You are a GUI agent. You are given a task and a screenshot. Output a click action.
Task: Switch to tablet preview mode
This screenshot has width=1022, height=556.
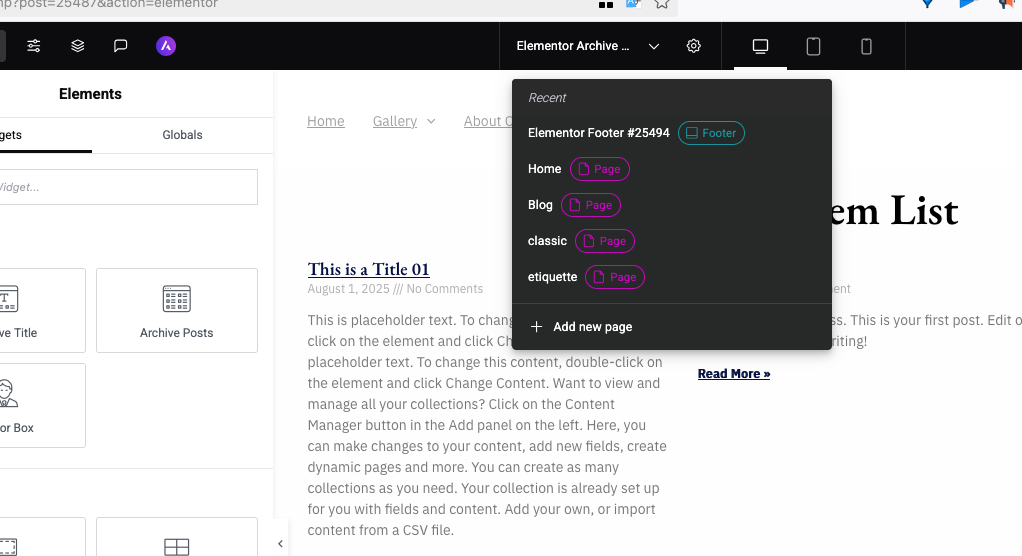click(814, 46)
